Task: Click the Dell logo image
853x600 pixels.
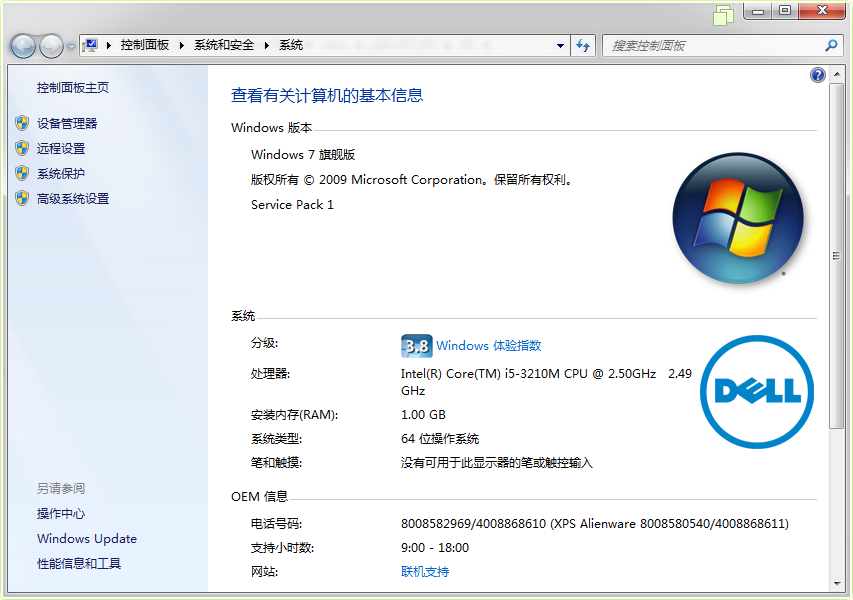Action: [x=757, y=392]
